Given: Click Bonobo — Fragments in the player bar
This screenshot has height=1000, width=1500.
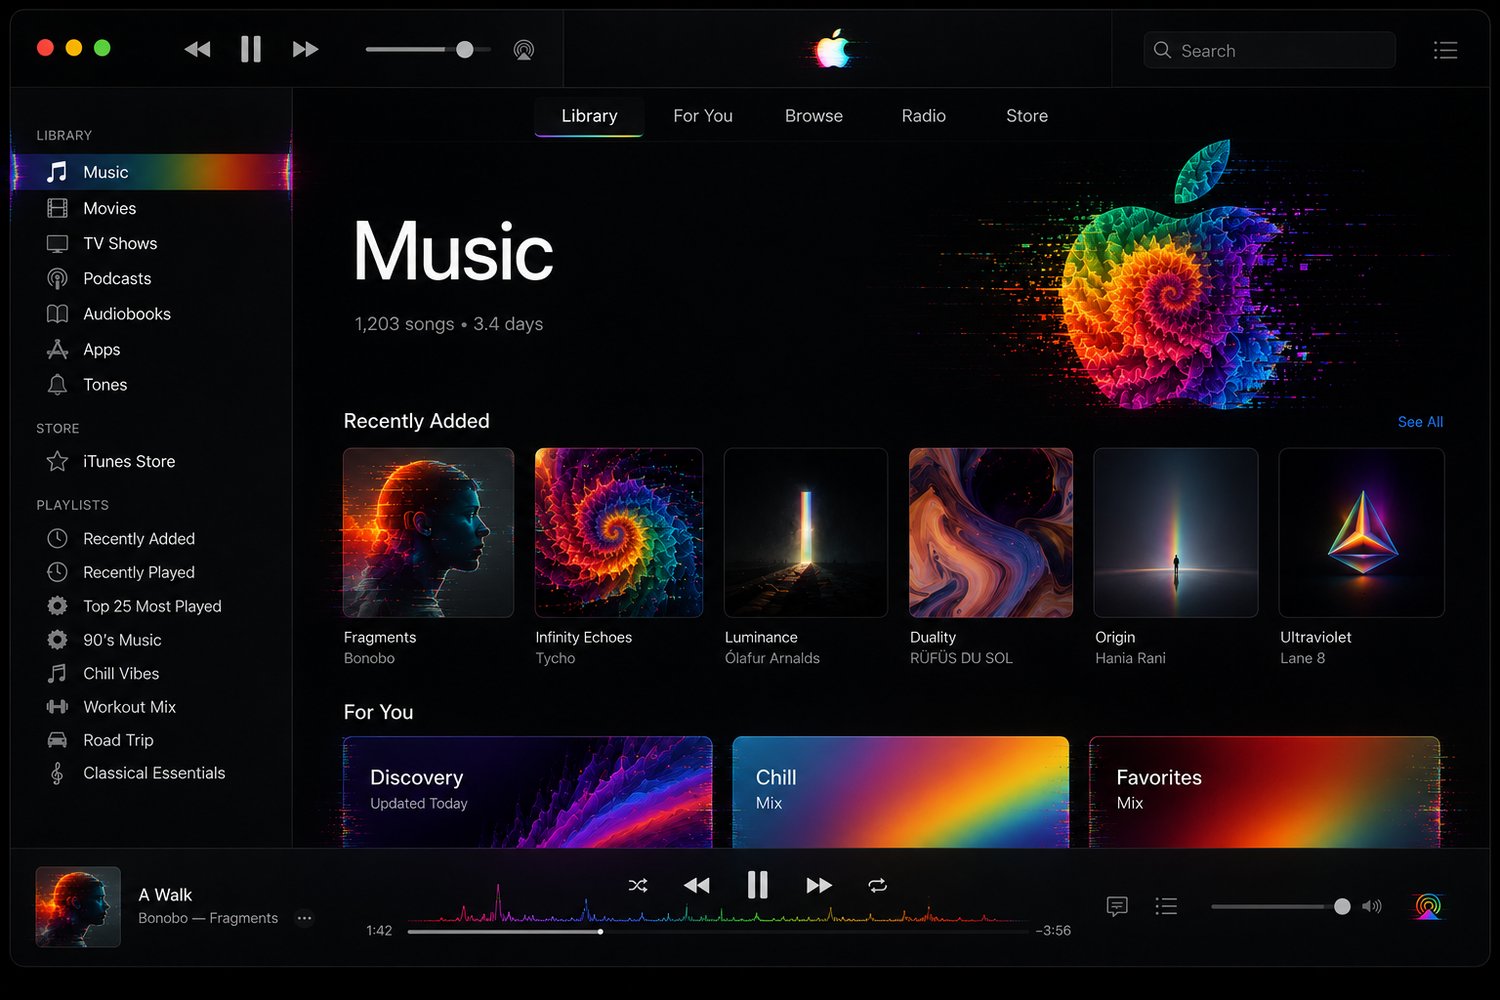Looking at the screenshot, I should (x=208, y=918).
